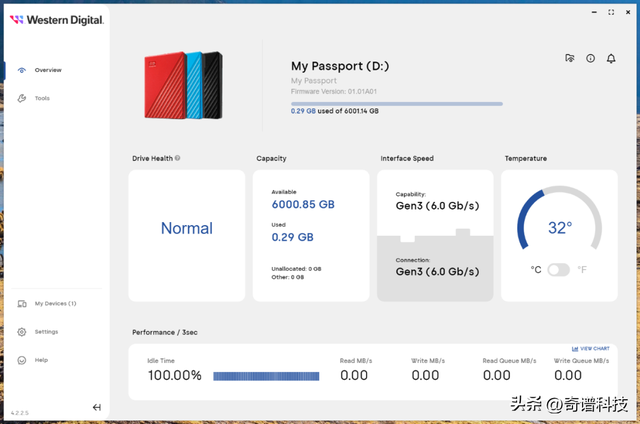
Task: Click the Normal drive health card
Action: [x=187, y=235]
